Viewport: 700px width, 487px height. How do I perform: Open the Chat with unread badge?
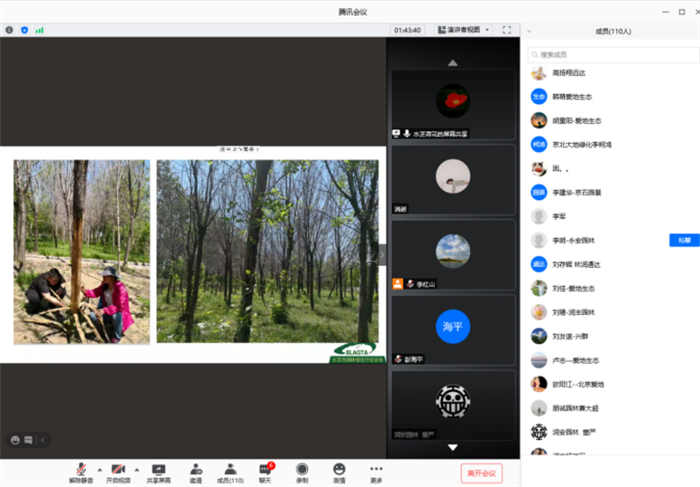(x=265, y=470)
